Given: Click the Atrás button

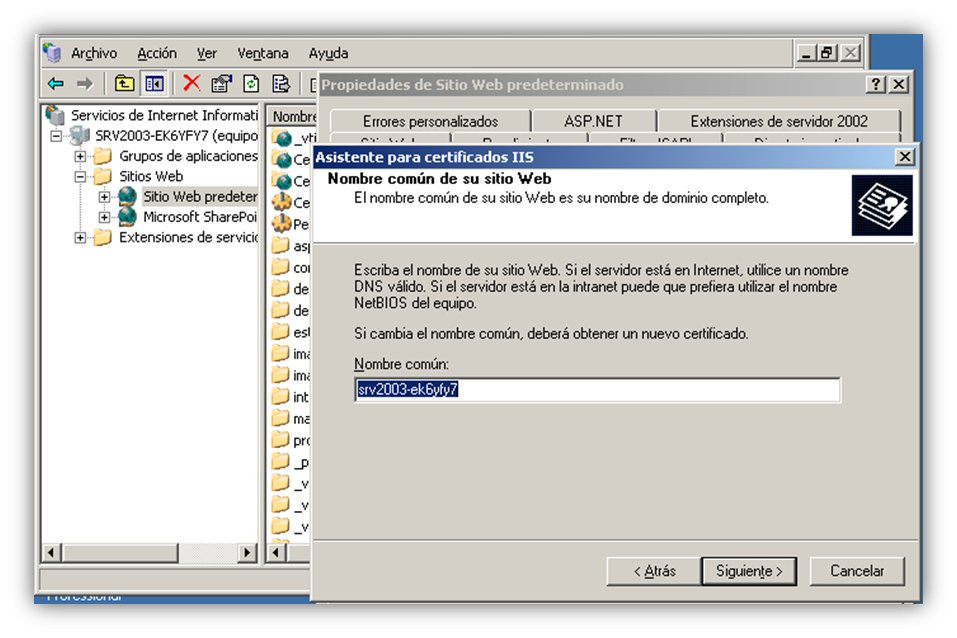Looking at the screenshot, I should click(654, 571).
